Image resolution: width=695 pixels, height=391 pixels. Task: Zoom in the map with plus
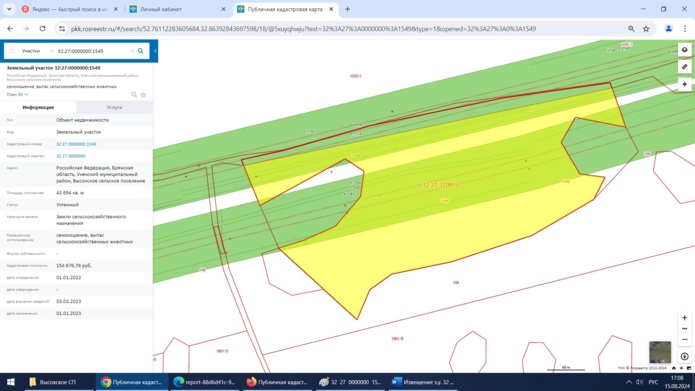pos(684,318)
